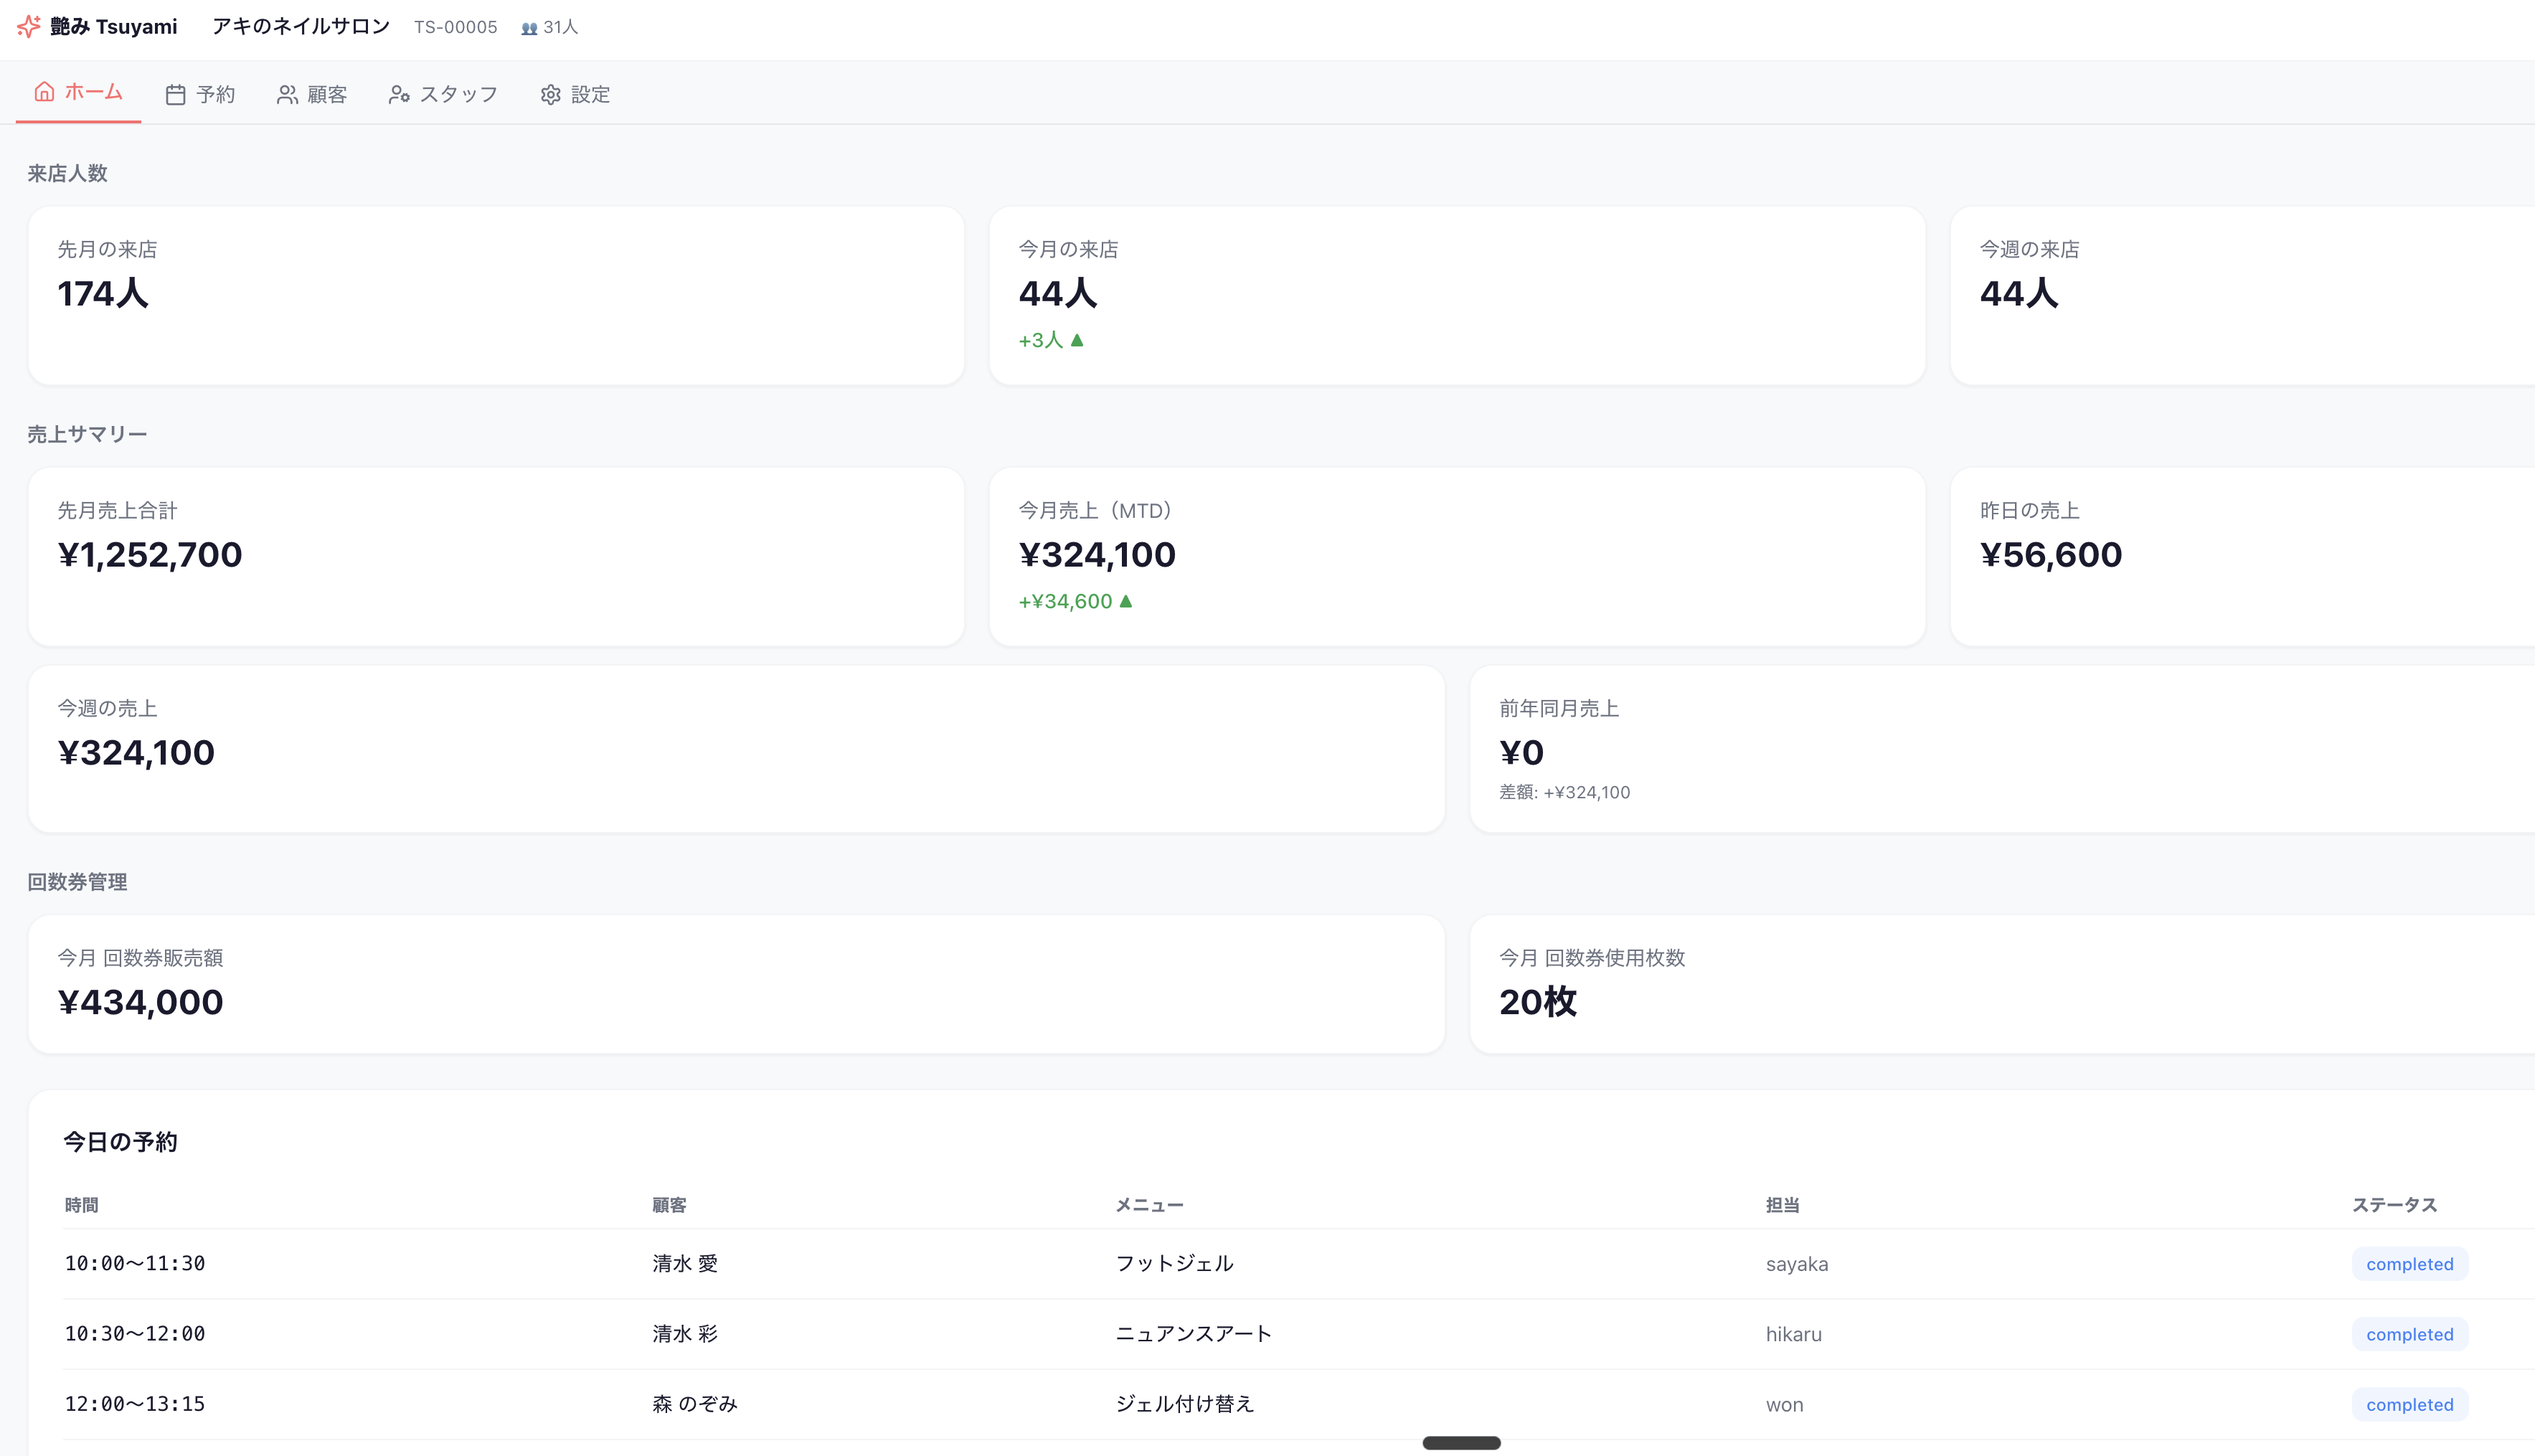
Task: Click the 昨日の売上 label
Action: click(x=2030, y=510)
